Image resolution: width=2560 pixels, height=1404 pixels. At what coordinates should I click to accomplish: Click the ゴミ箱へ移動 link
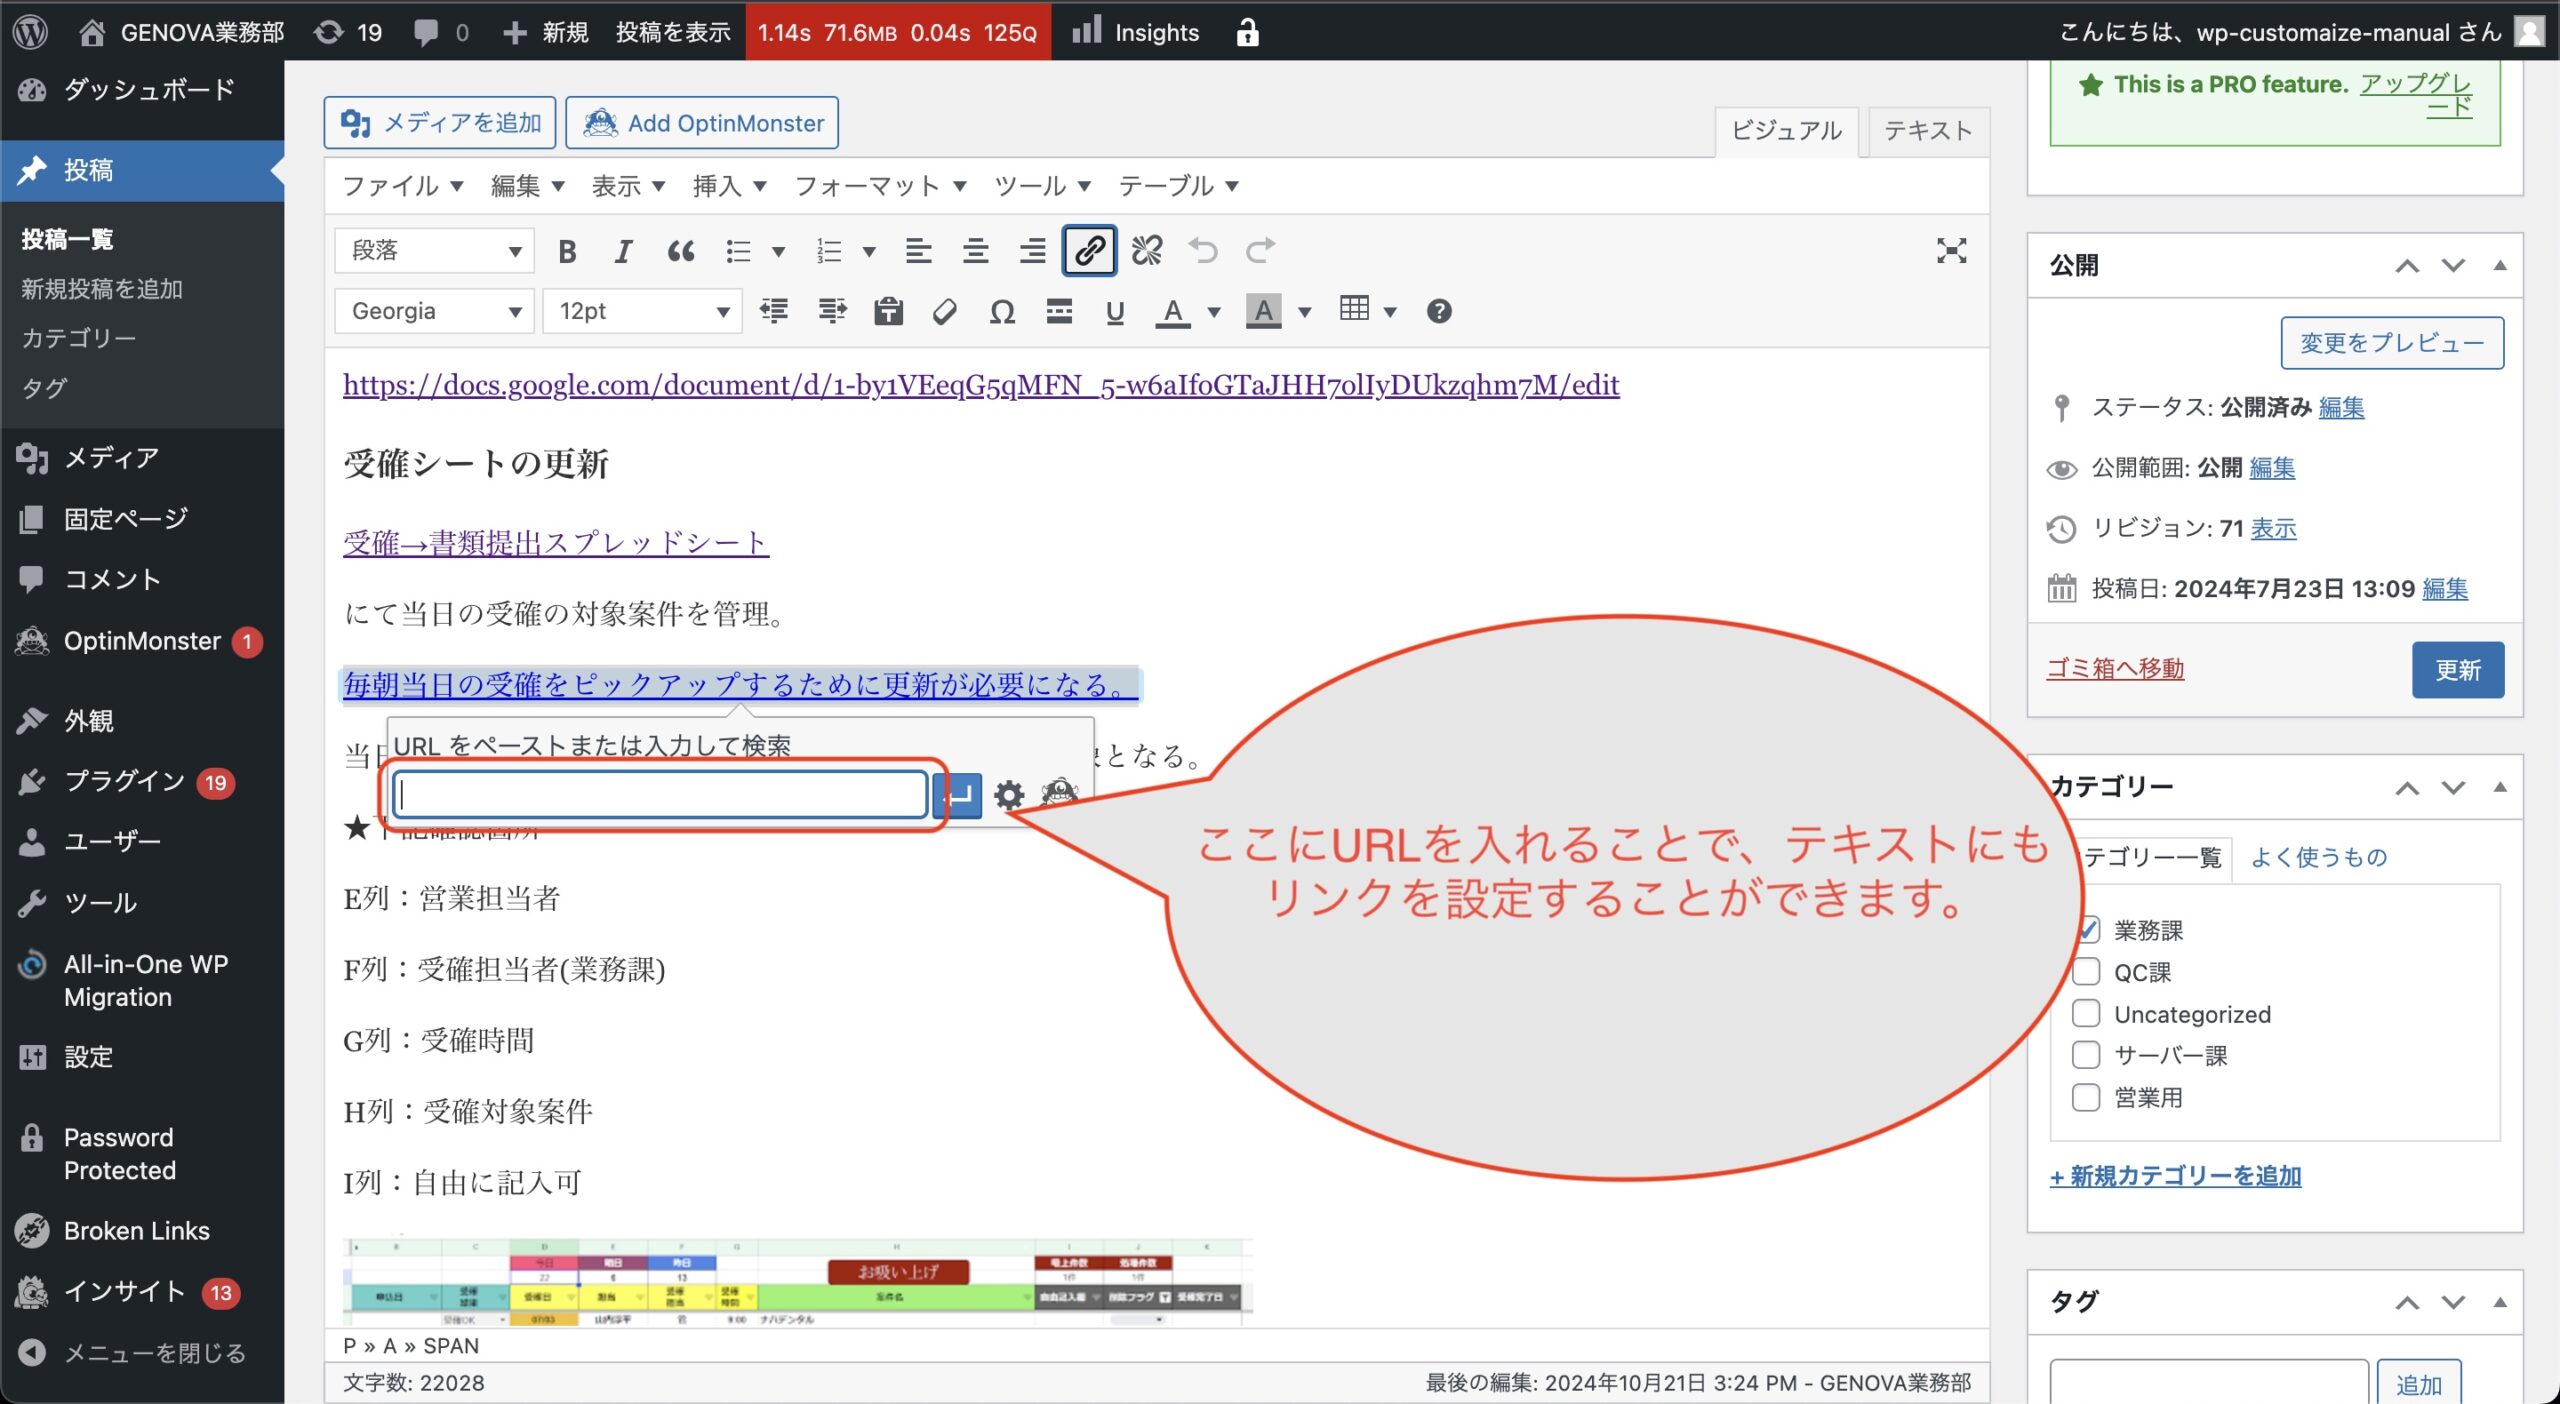pyautogui.click(x=2114, y=669)
